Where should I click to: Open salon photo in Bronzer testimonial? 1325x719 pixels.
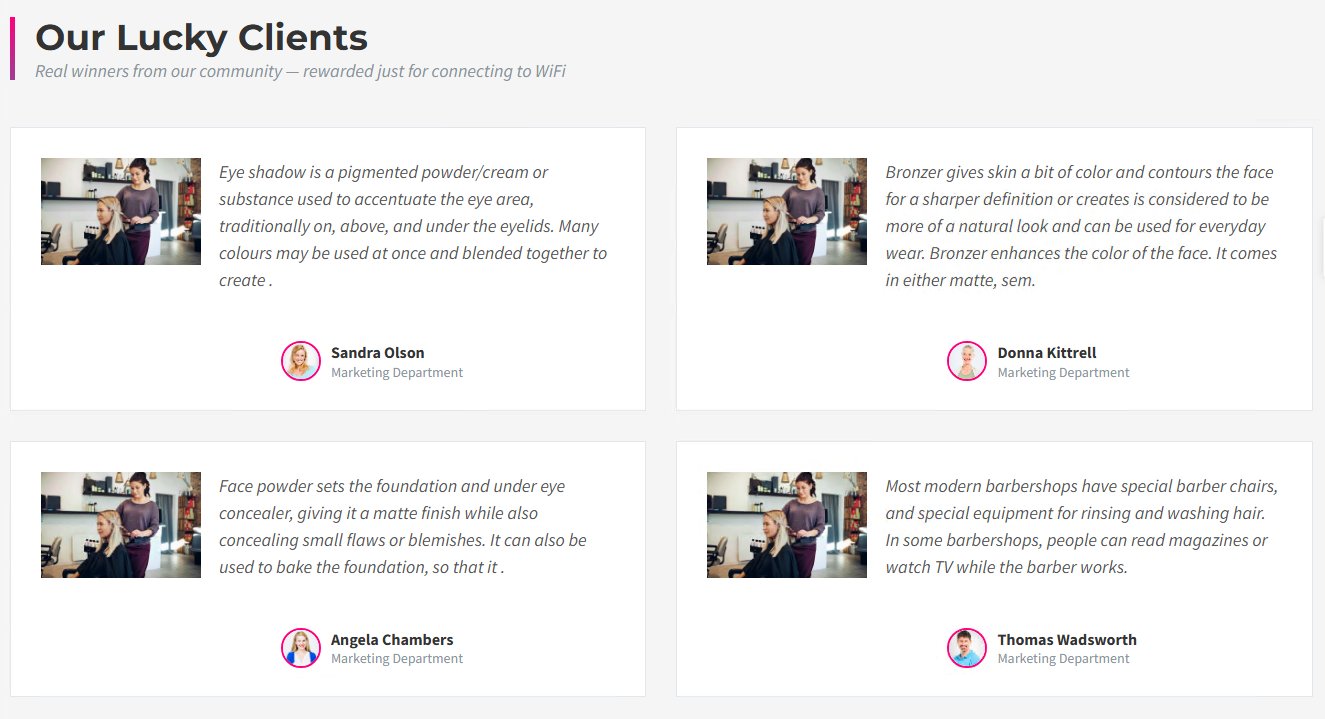(x=787, y=211)
